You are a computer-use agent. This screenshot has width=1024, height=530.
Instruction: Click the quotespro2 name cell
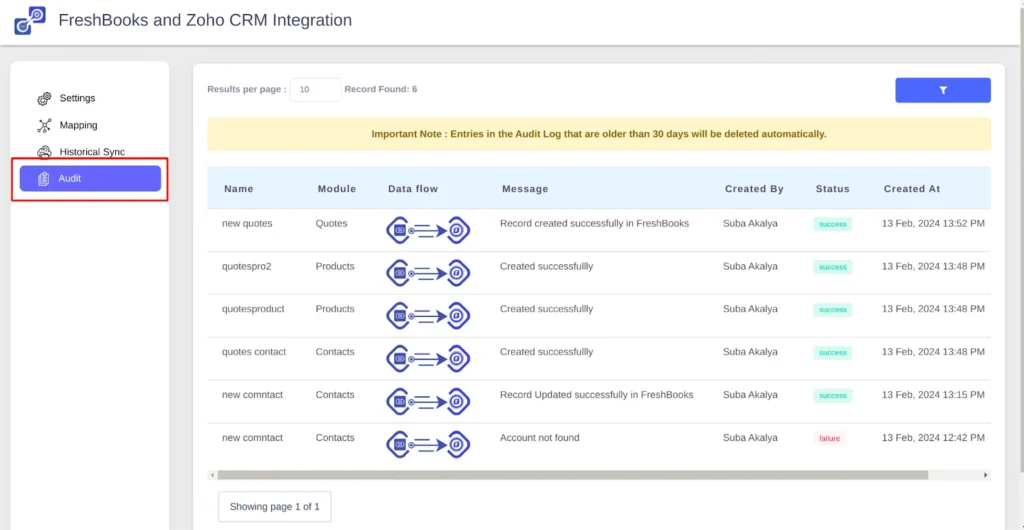point(246,266)
